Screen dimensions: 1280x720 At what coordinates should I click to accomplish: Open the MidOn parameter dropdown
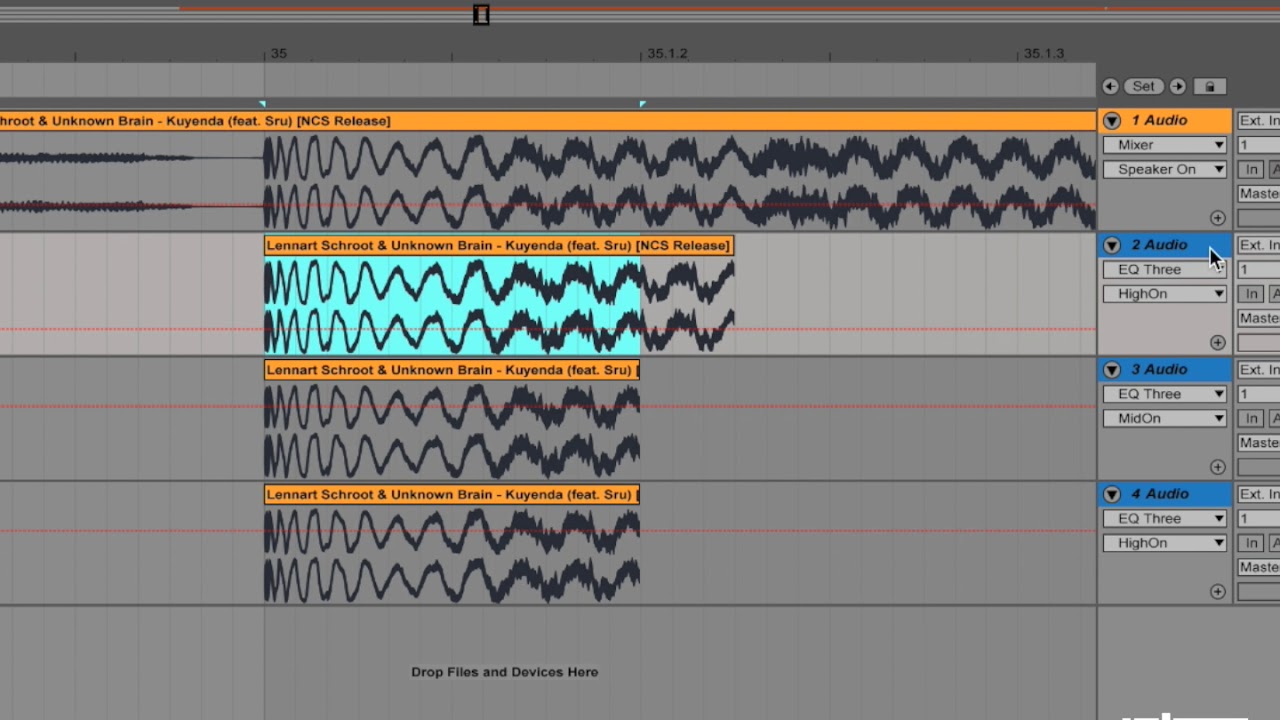[1165, 419]
